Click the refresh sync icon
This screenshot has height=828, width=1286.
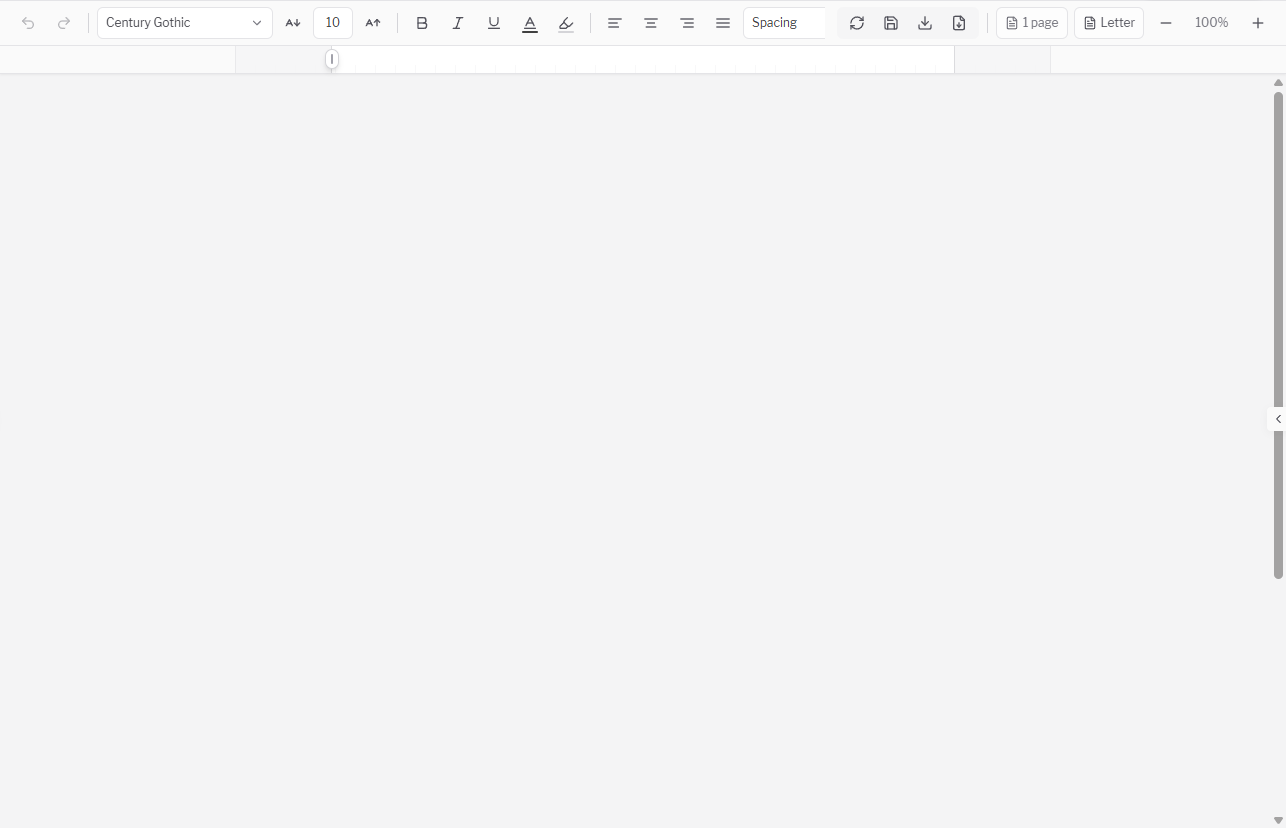[x=857, y=23]
